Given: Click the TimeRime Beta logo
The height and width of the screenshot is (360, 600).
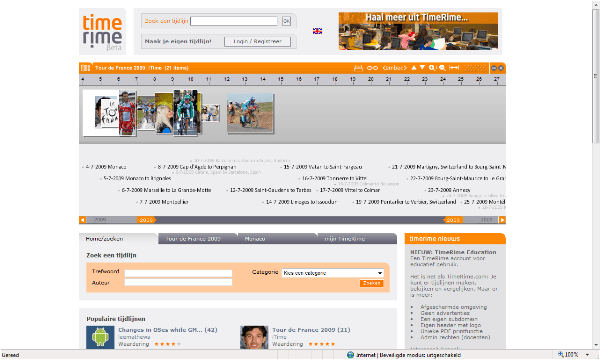Looking at the screenshot, I should point(103,32).
